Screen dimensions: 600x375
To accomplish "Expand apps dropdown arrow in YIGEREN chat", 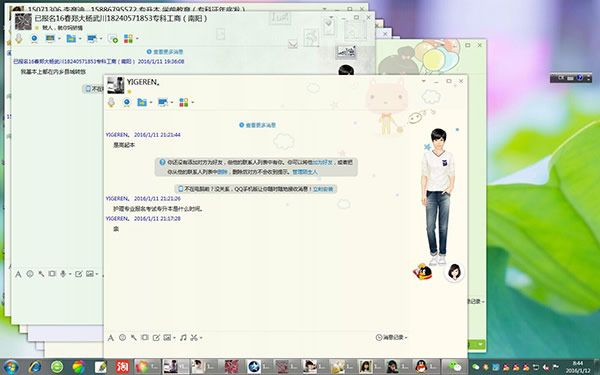I will click(192, 103).
